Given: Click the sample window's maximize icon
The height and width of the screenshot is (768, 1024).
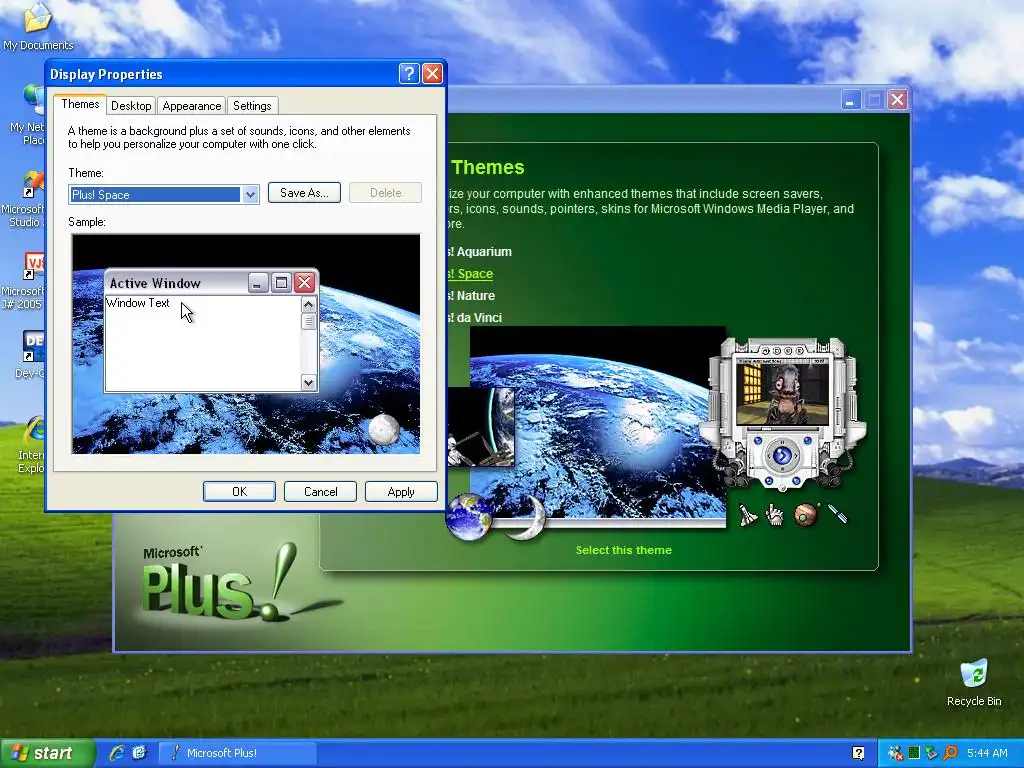Looking at the screenshot, I should point(281,283).
